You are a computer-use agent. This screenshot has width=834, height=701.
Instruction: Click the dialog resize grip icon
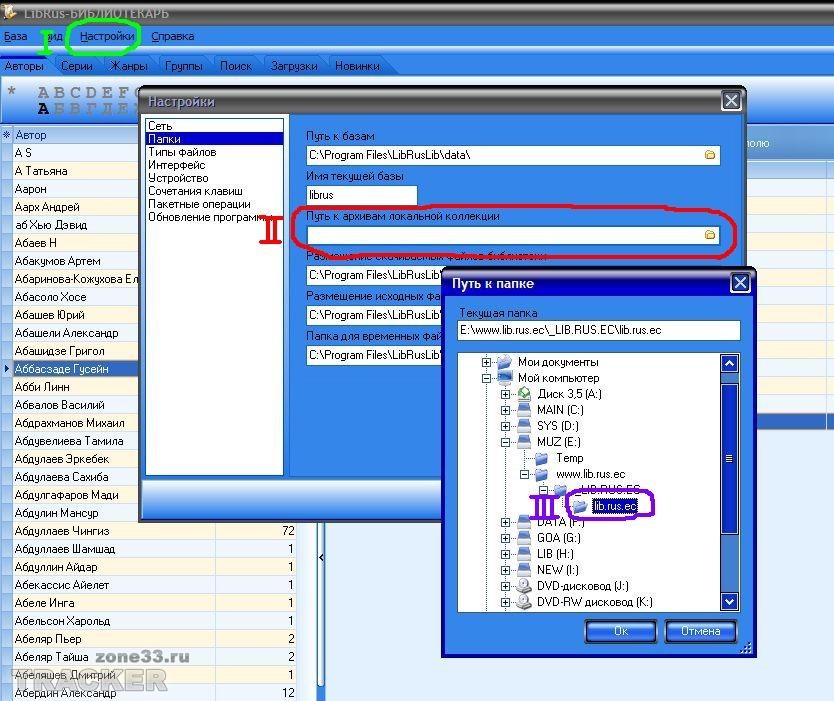pos(745,647)
